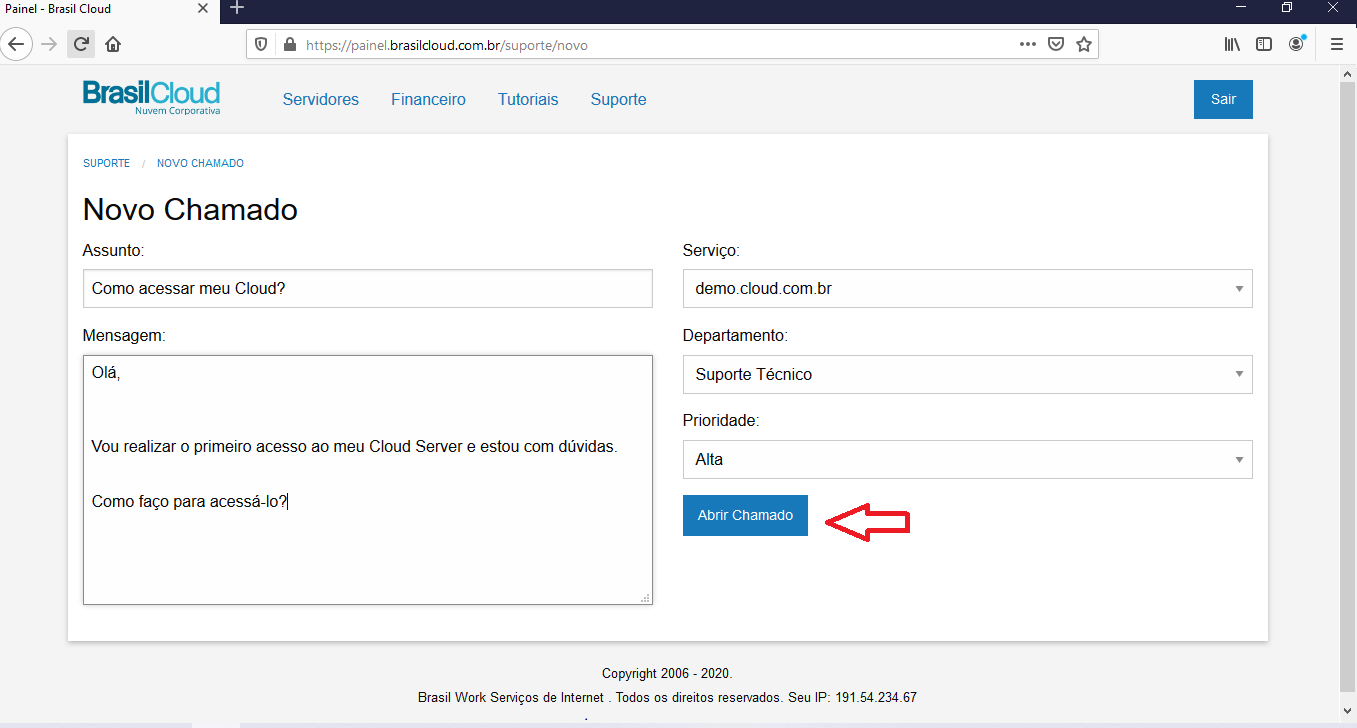
Task: Click into the Mensagem text area
Action: (x=367, y=480)
